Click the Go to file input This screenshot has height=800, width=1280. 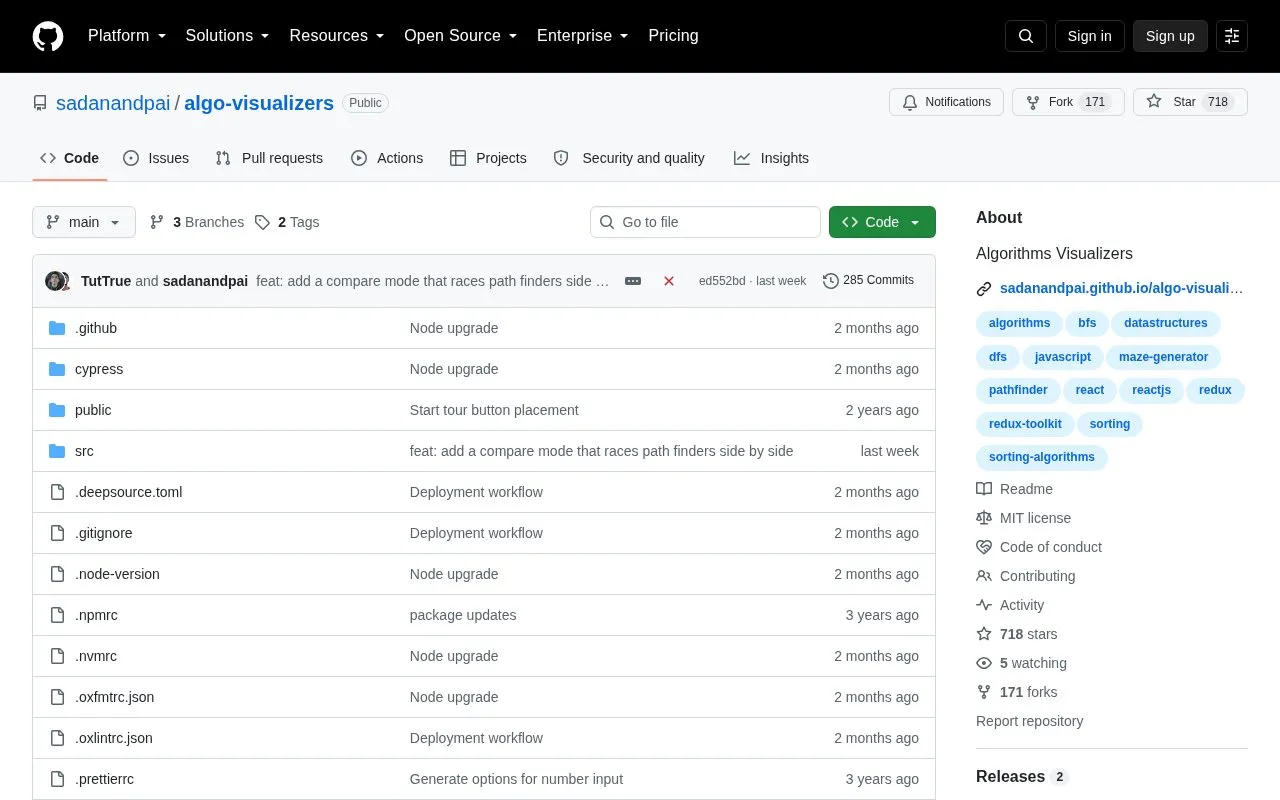point(705,222)
